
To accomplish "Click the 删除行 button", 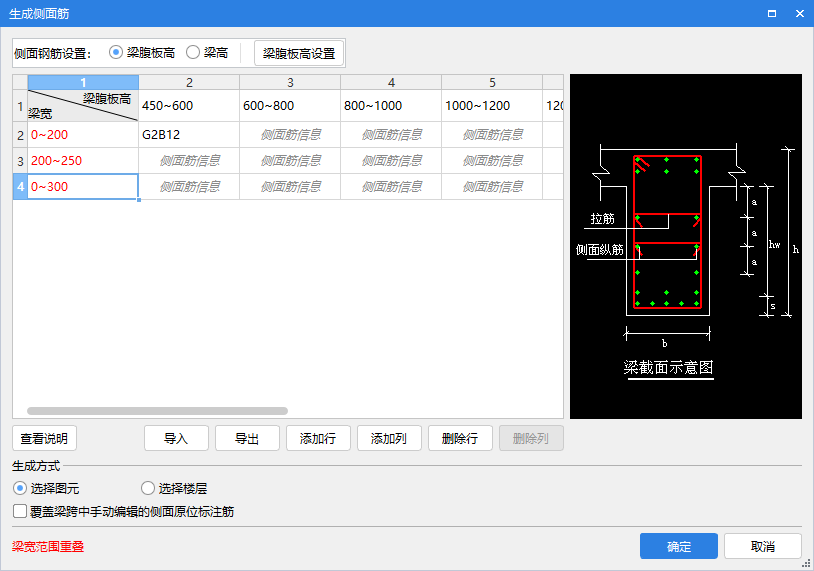I will 460,439.
